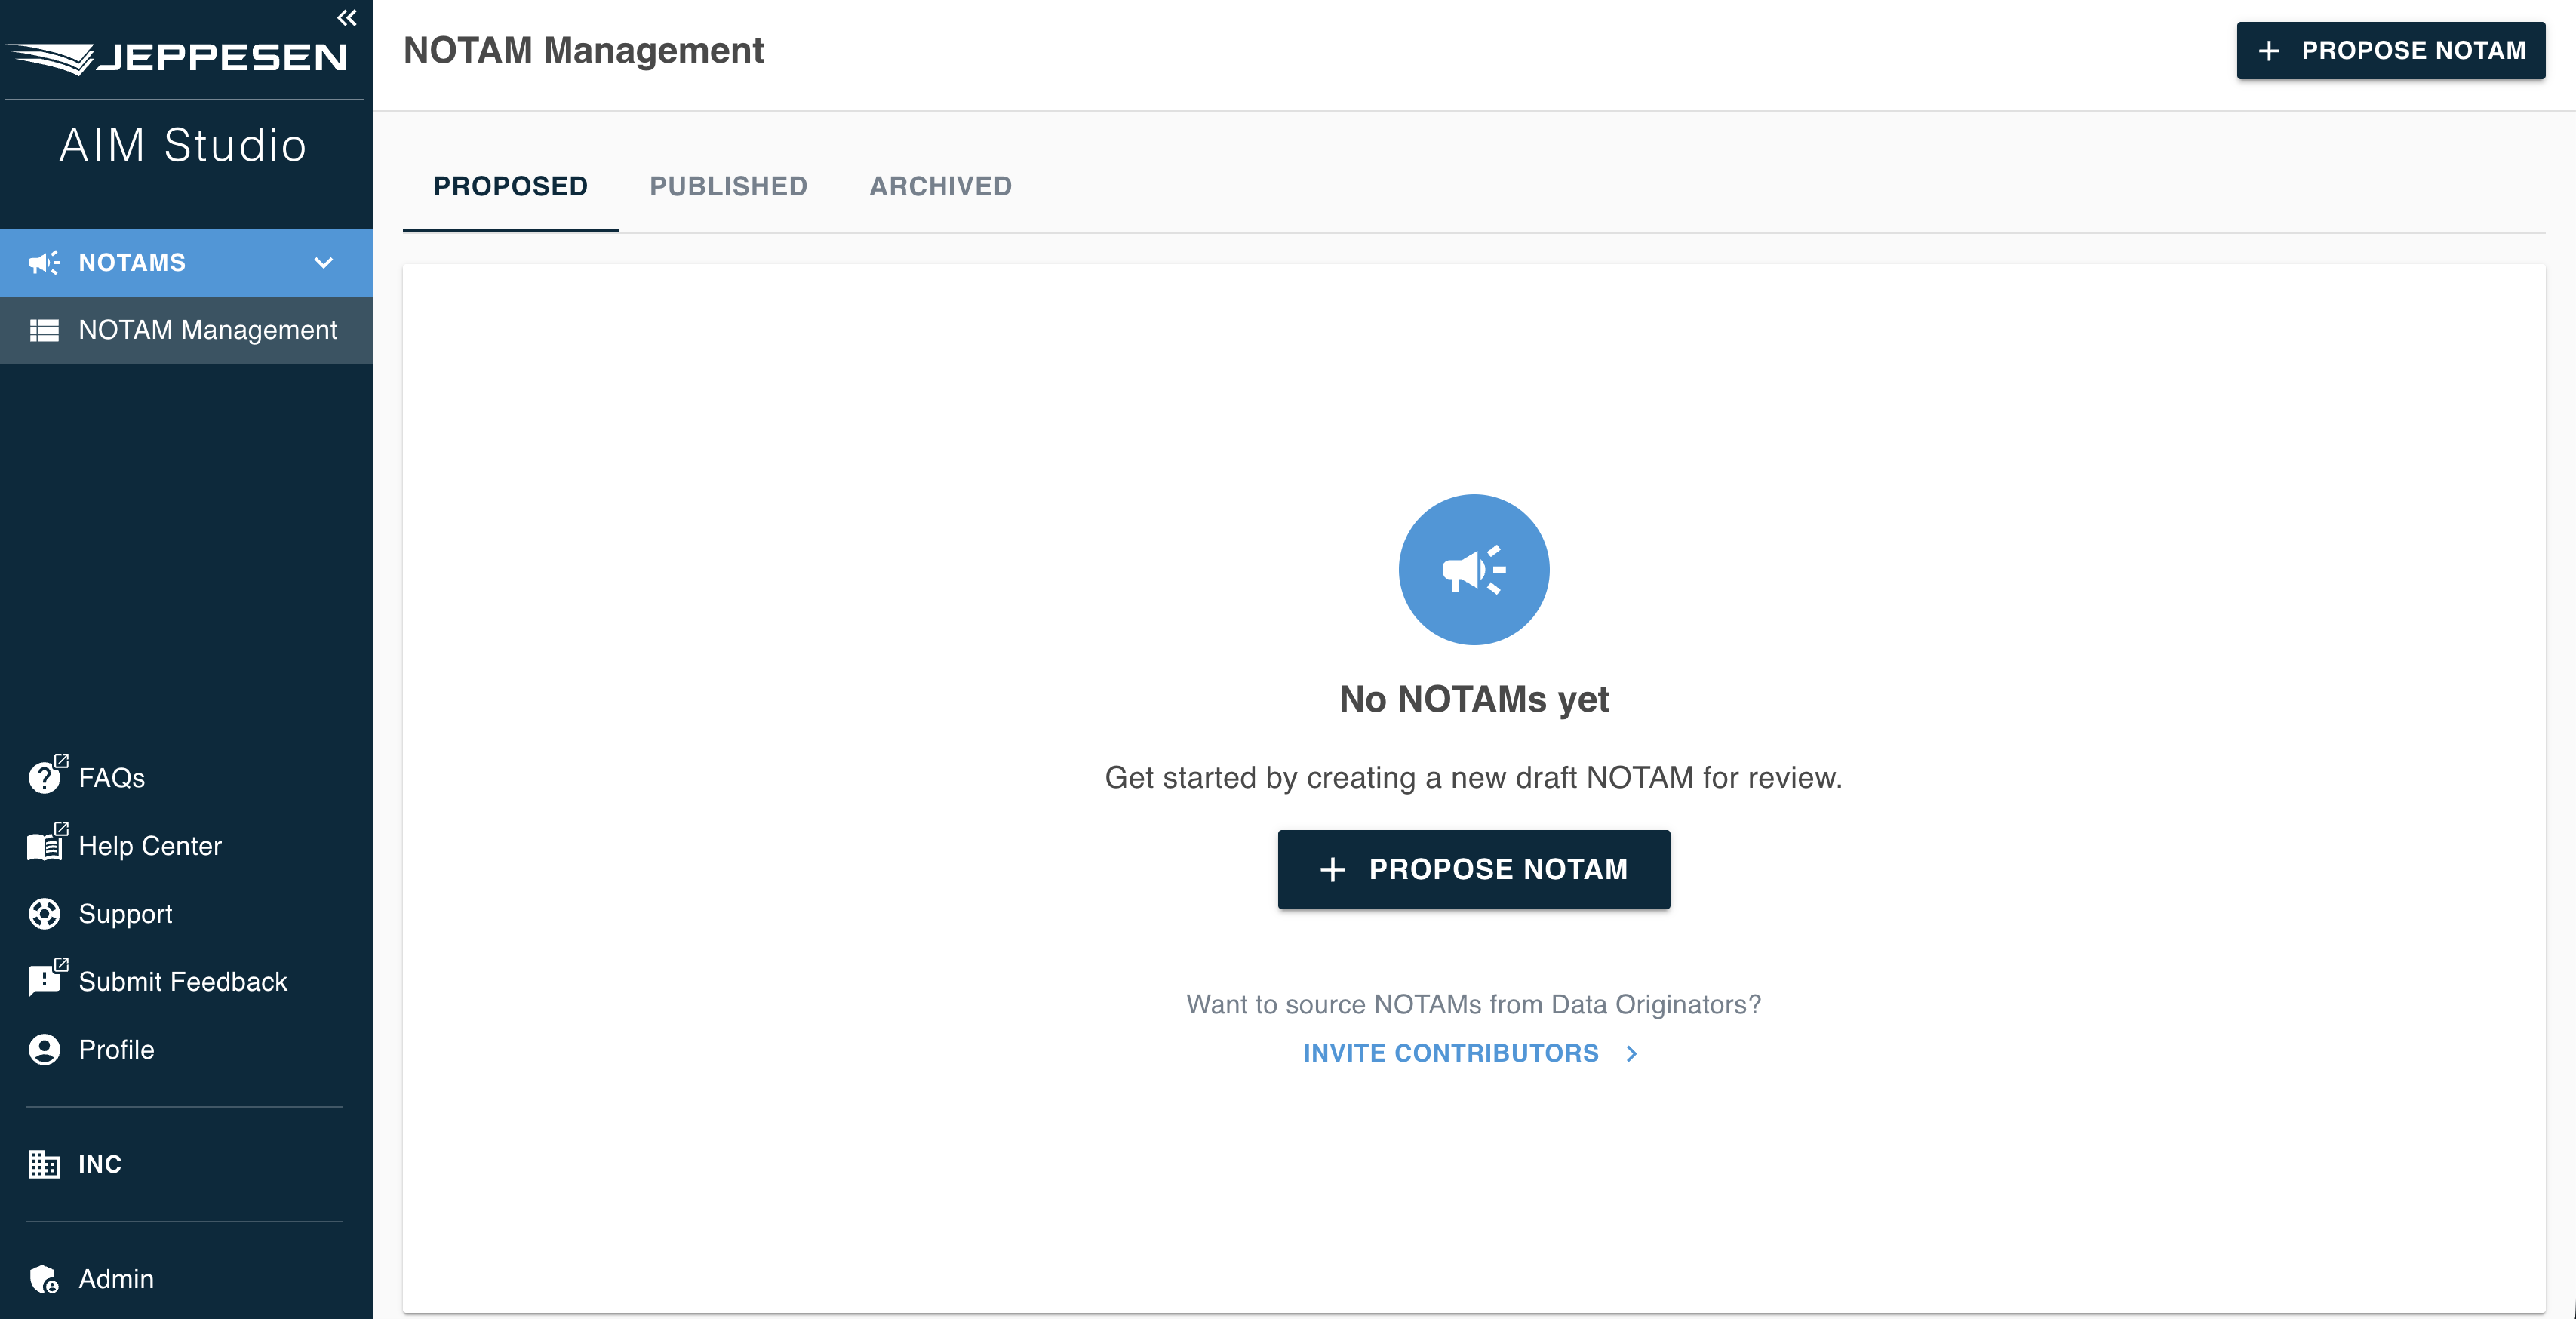Click INVITE CONTRIBUTORS link
The width and height of the screenshot is (2576, 1319).
(1450, 1053)
